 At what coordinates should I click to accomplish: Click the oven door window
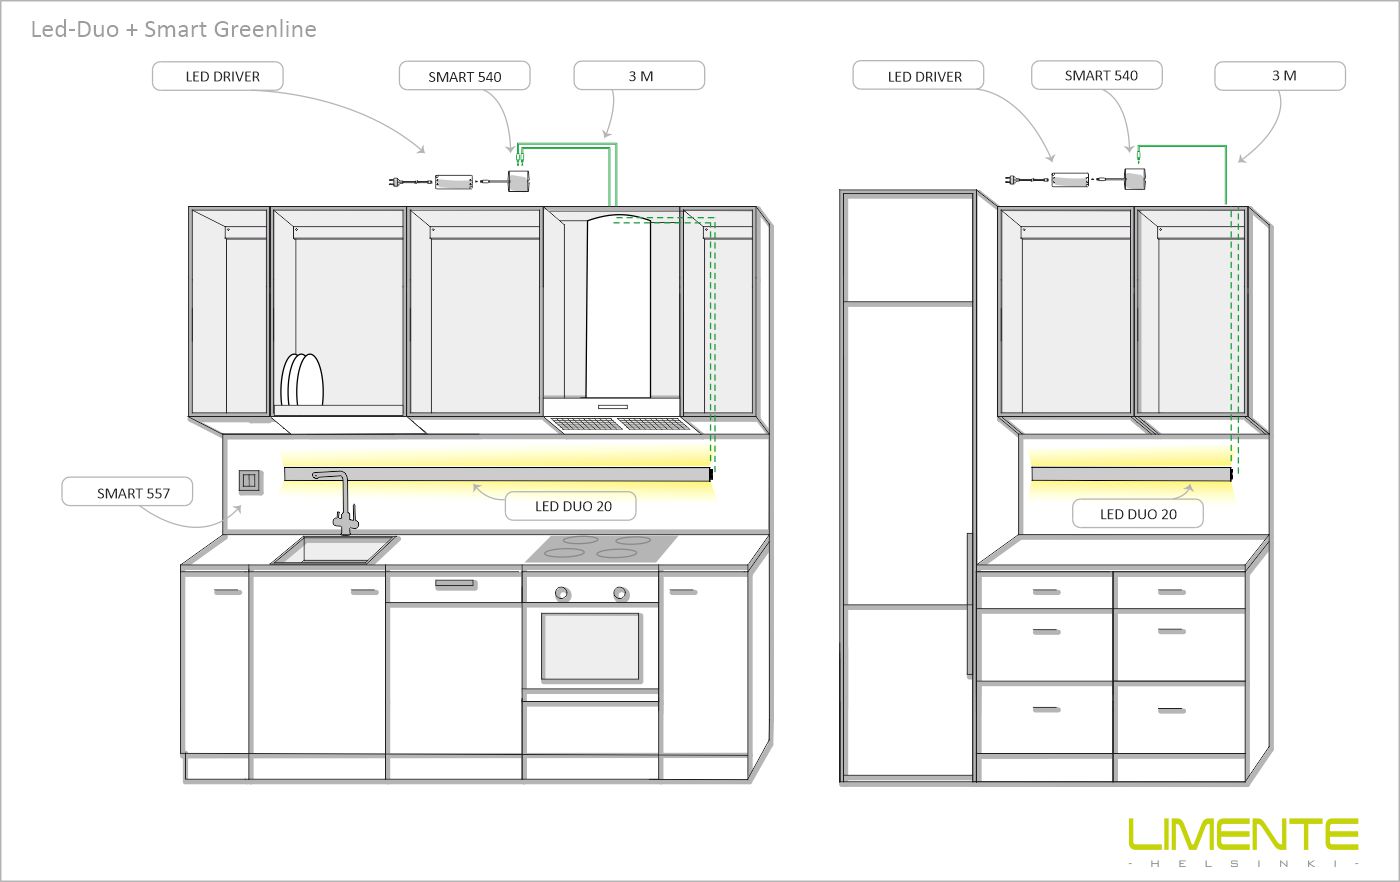590,647
